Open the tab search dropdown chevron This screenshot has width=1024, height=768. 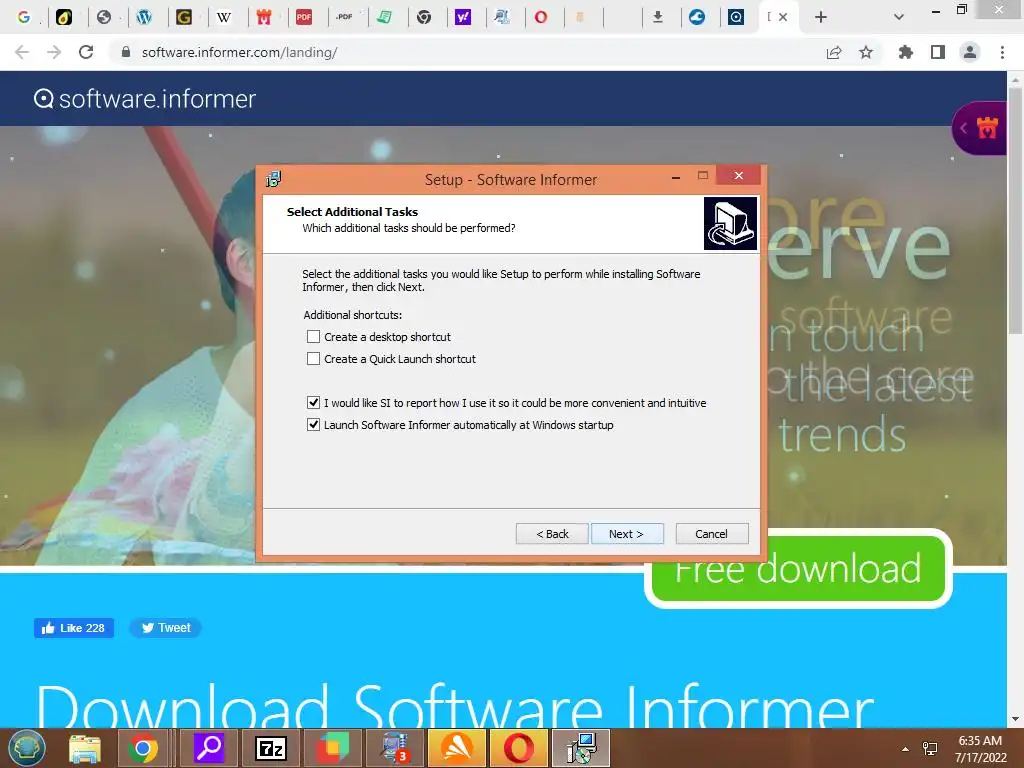[x=899, y=17]
